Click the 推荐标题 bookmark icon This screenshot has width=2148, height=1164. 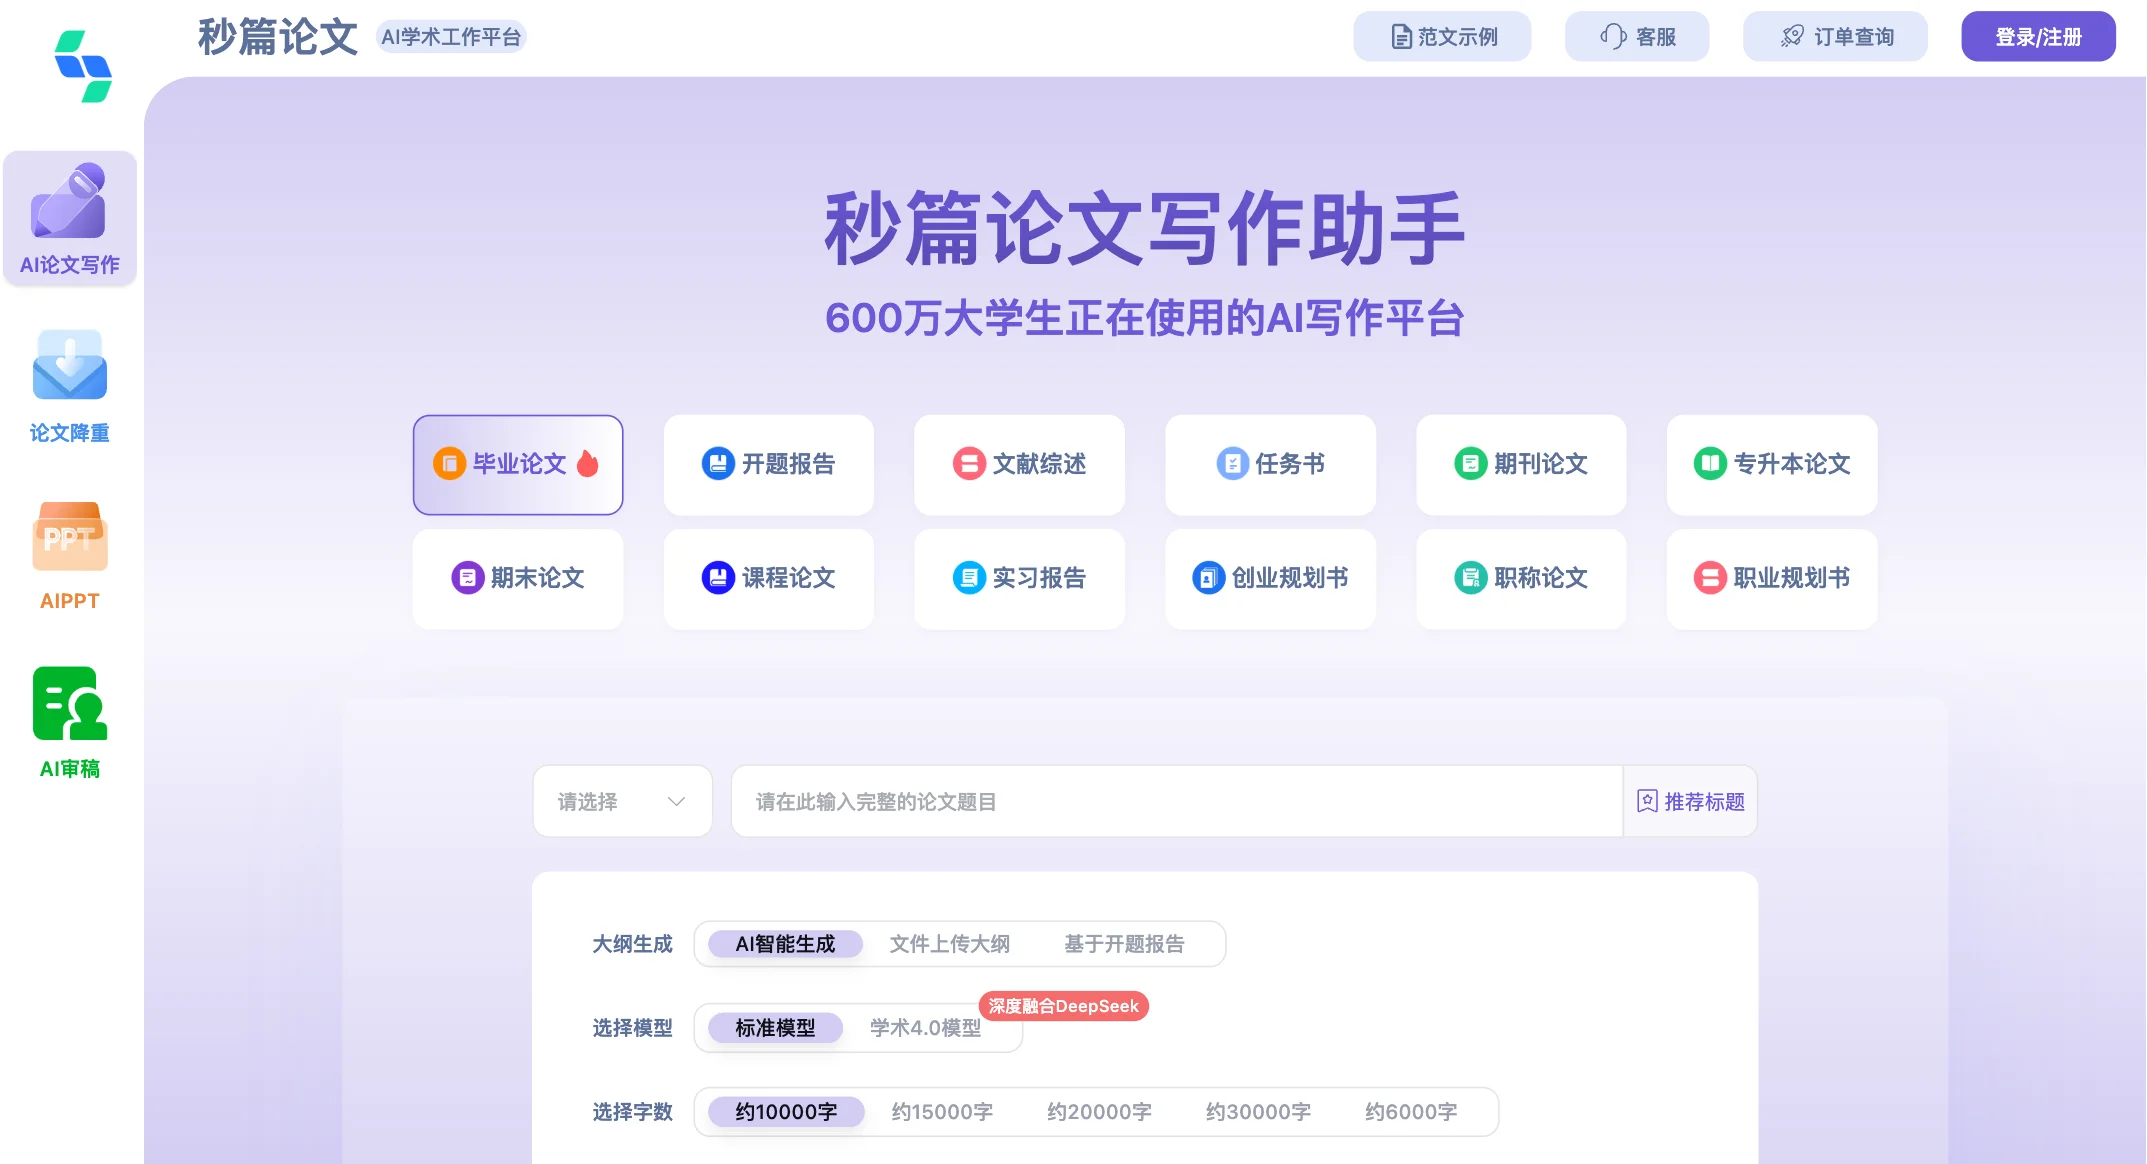click(x=1645, y=800)
